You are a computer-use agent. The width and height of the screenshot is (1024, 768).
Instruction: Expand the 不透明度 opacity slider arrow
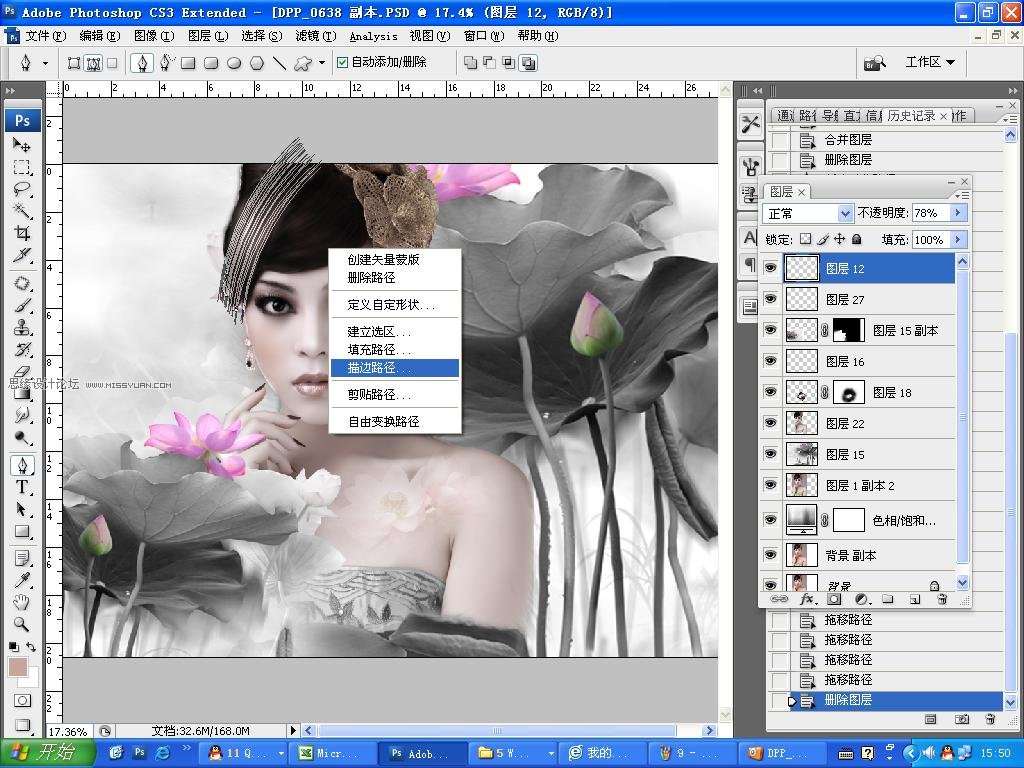click(x=958, y=213)
